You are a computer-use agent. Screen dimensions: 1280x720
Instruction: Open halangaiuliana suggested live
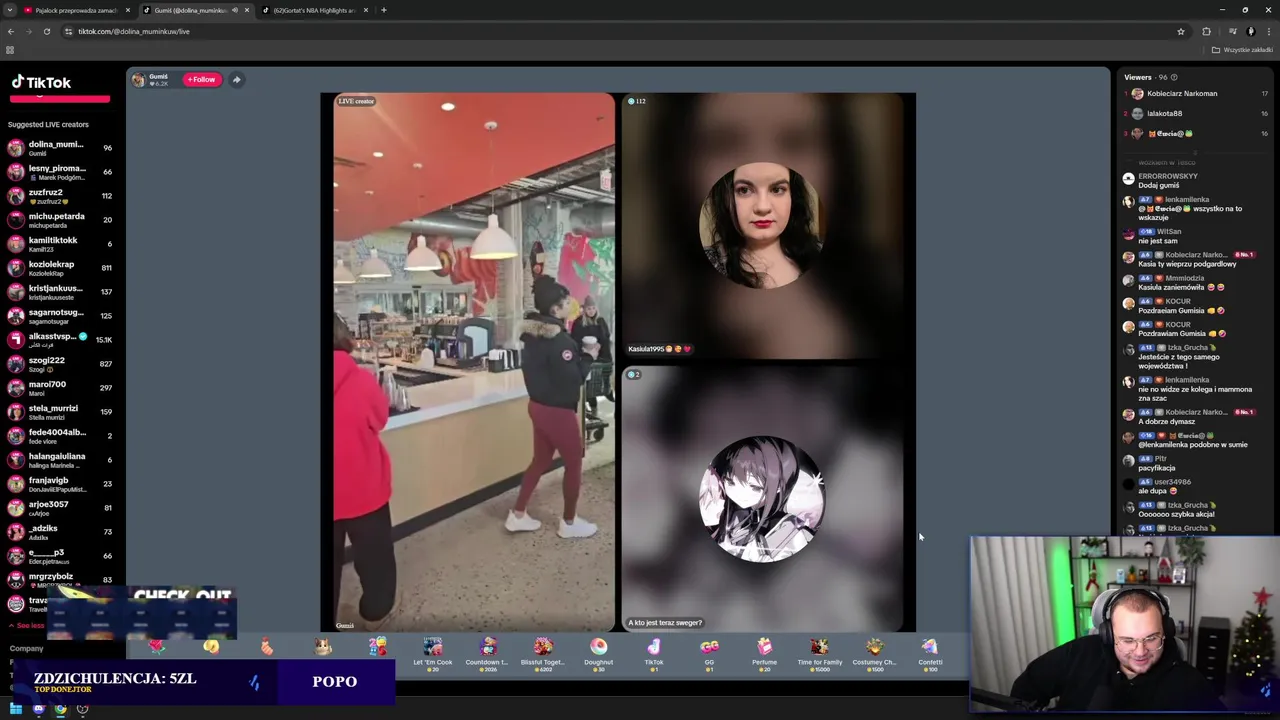[x=60, y=460]
